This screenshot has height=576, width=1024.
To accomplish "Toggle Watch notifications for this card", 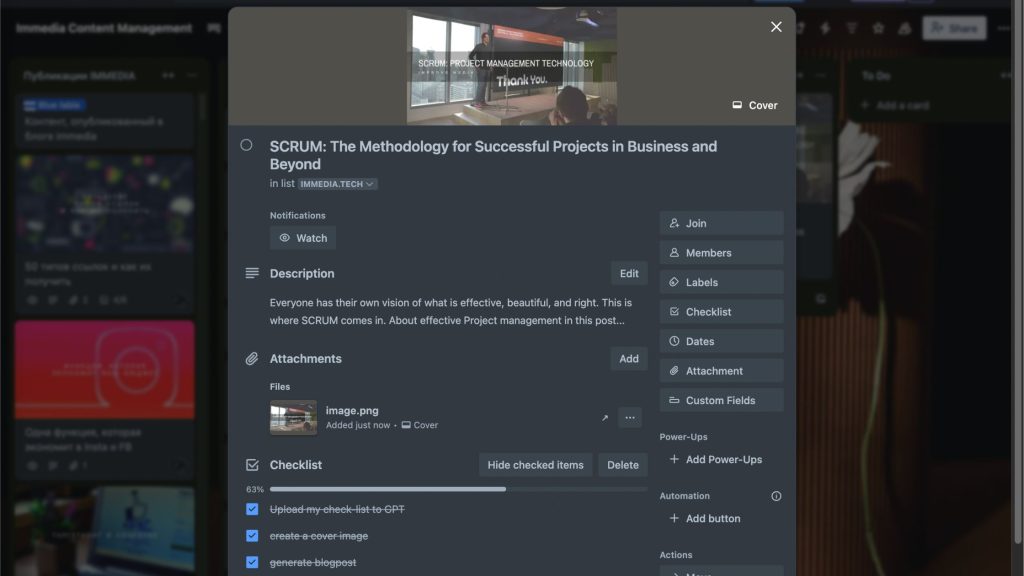I will click(303, 238).
